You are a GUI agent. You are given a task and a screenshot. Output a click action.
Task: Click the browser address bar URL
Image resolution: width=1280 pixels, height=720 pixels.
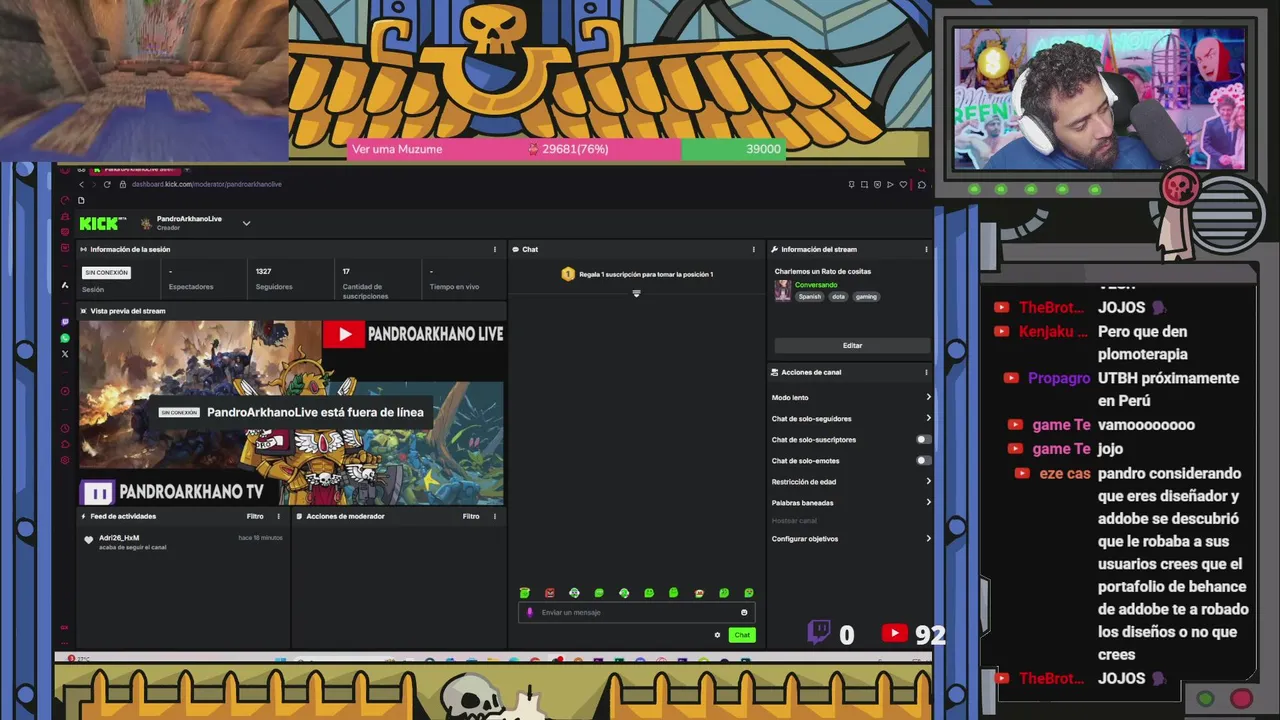click(x=206, y=184)
